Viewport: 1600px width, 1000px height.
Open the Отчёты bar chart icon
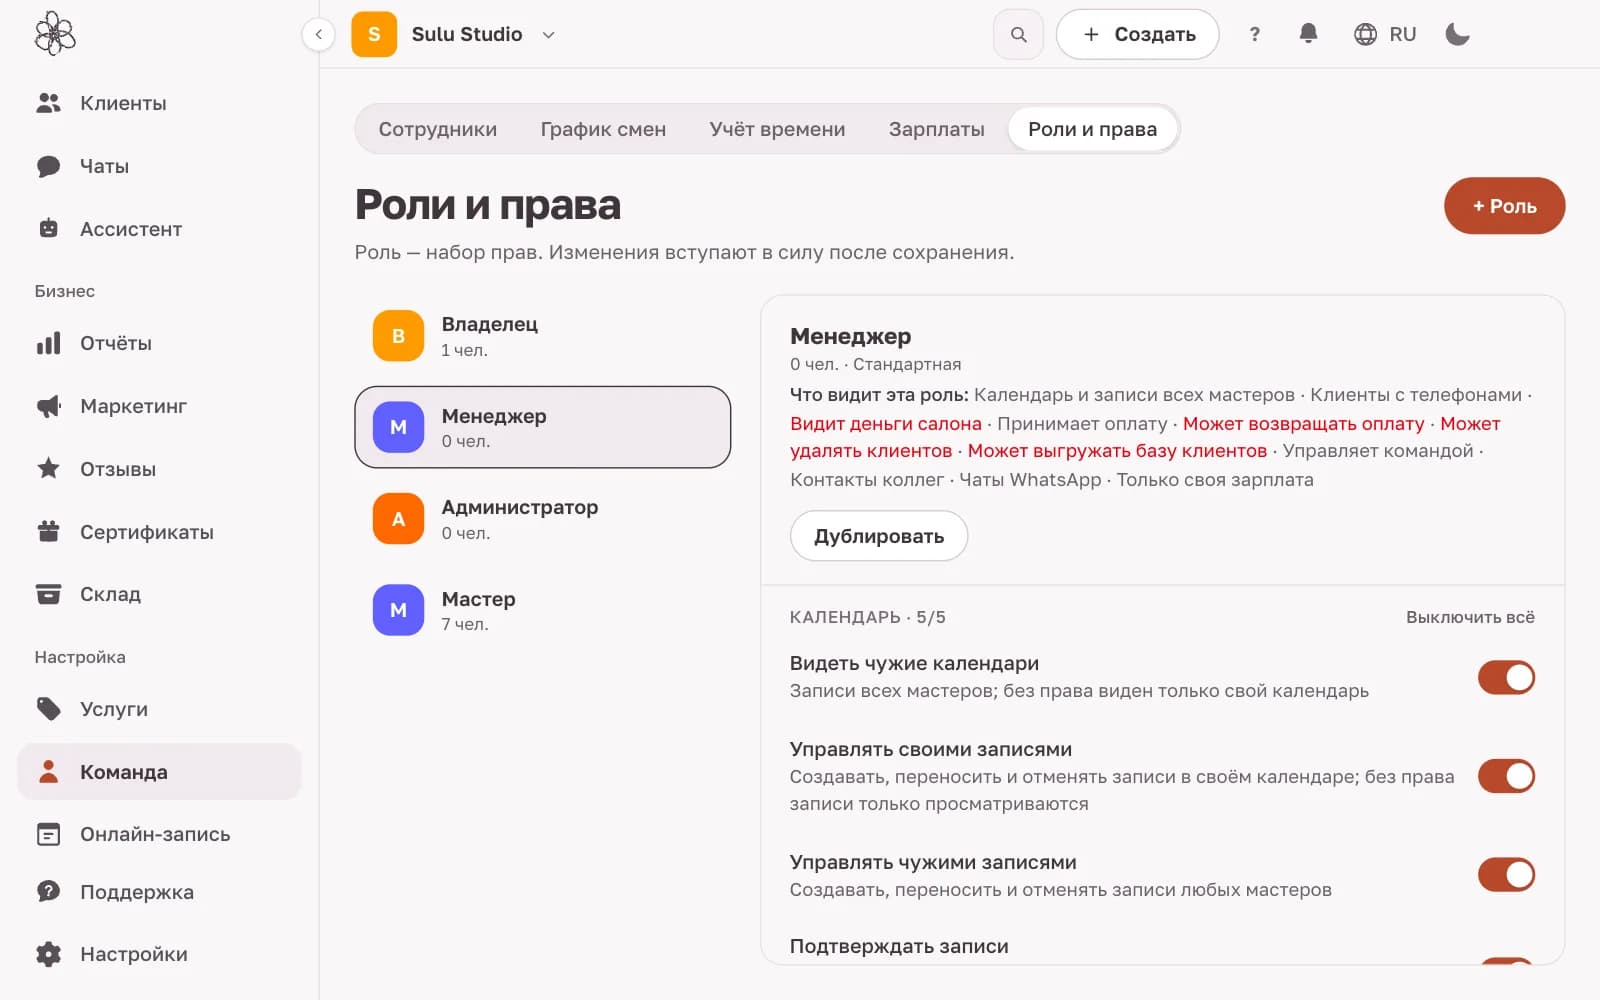point(48,343)
